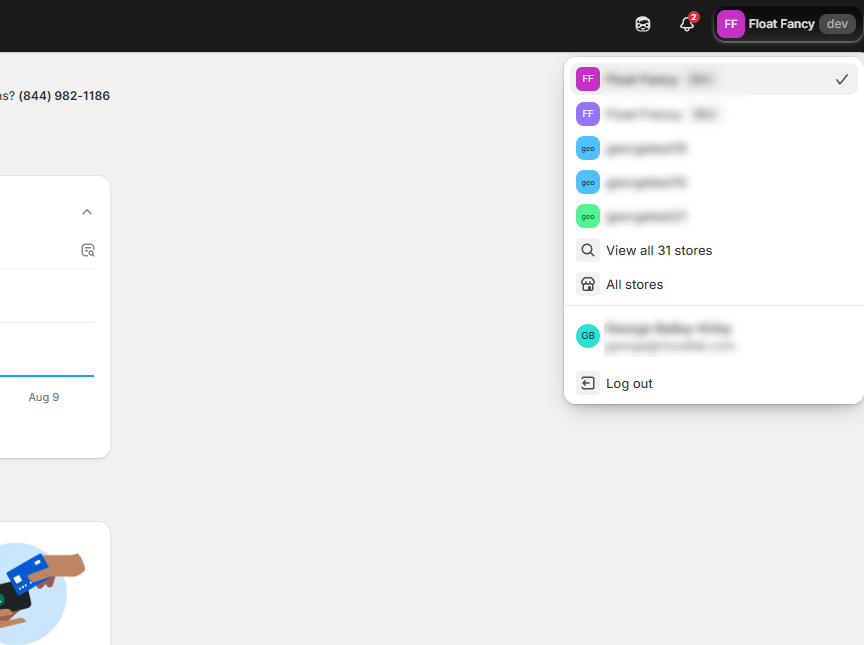This screenshot has height=645, width=864.
Task: Click the checkmark on the selected store
Action: click(x=841, y=79)
